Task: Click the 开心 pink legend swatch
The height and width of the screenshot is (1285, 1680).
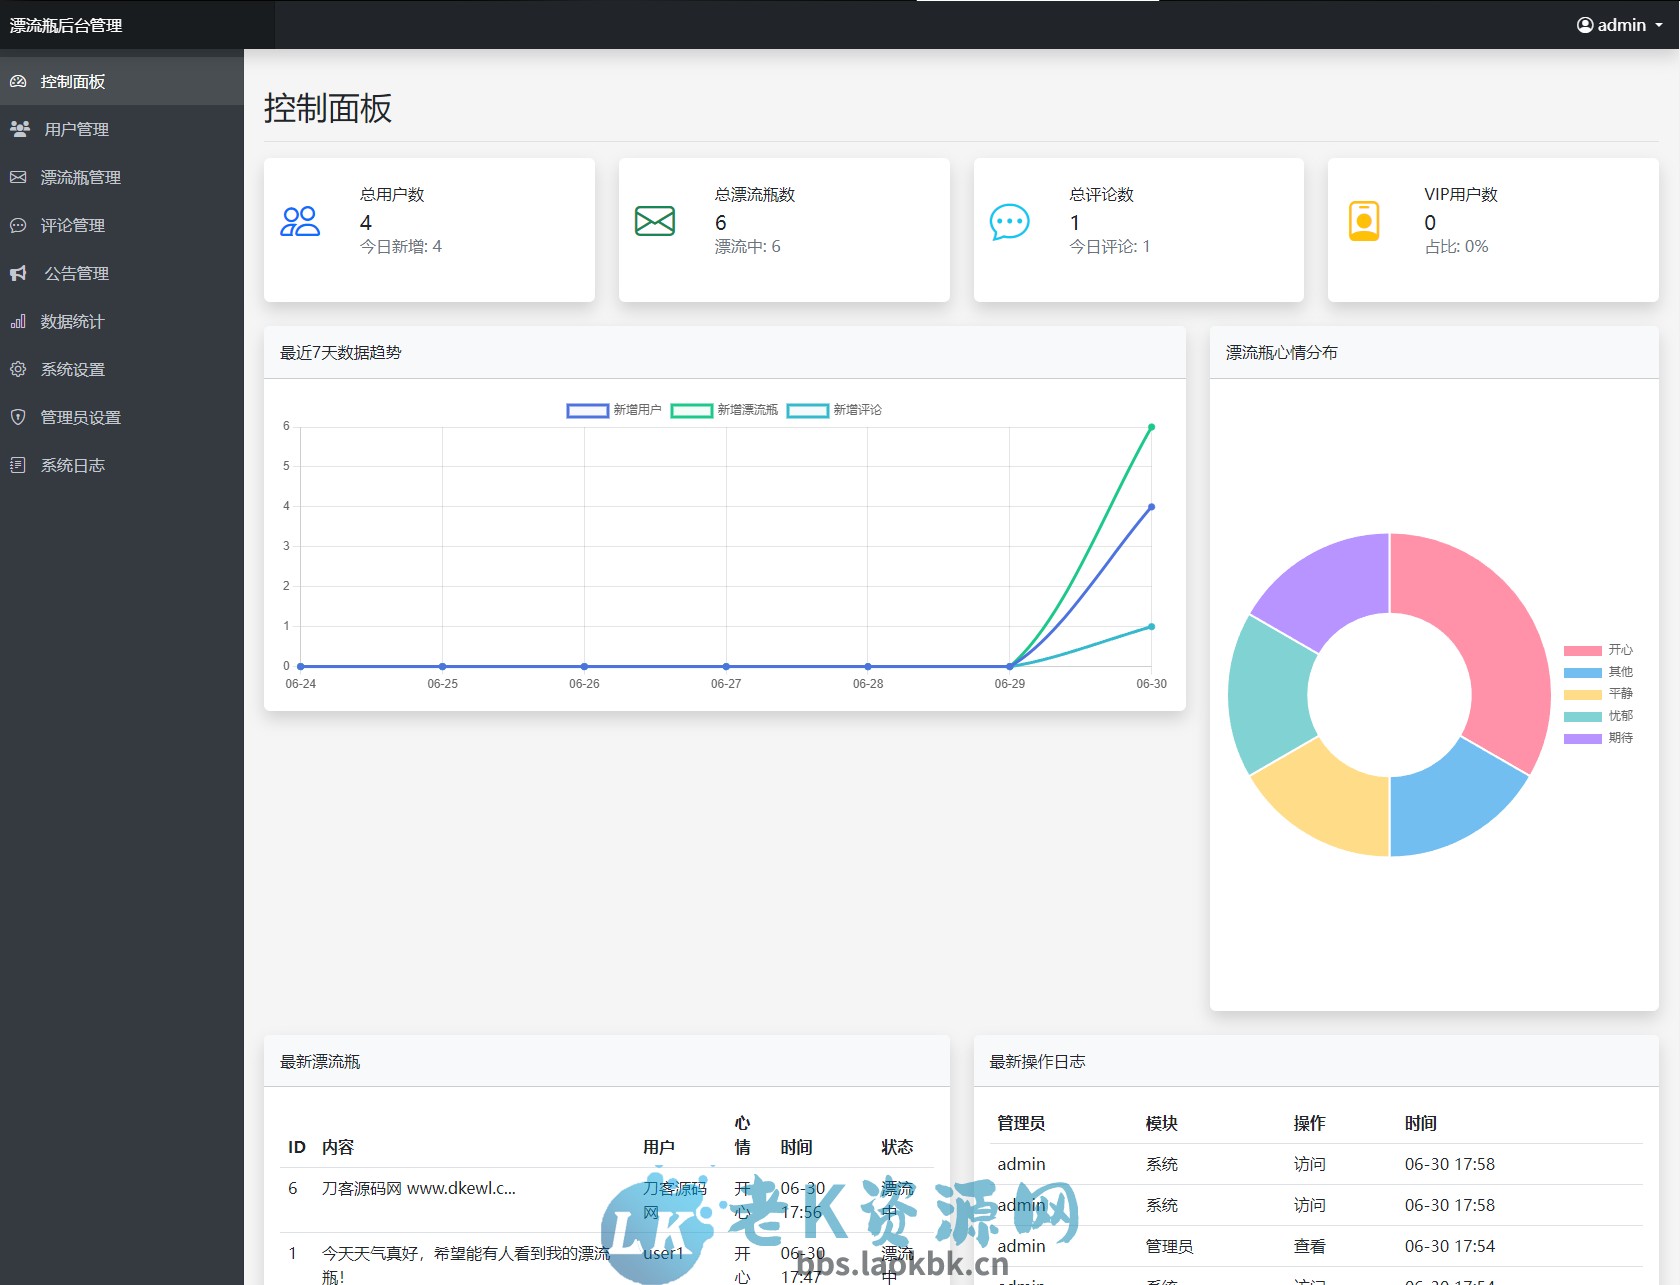Action: click(x=1582, y=650)
